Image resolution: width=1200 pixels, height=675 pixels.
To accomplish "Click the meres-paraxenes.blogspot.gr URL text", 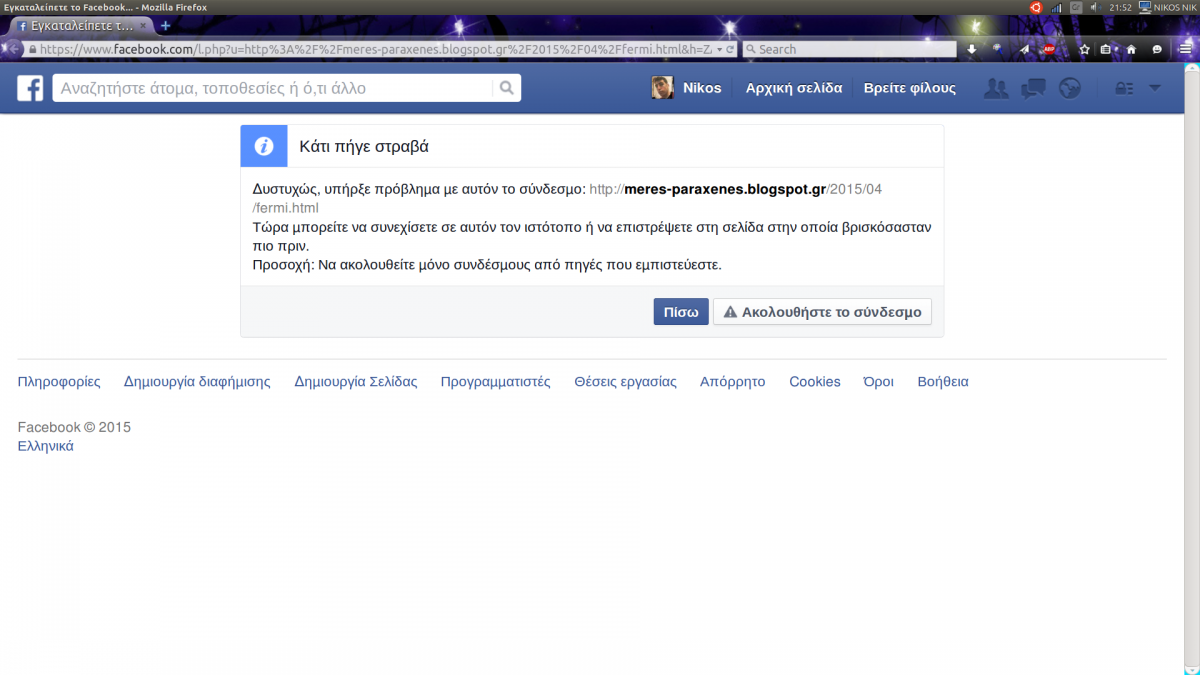I will [725, 188].
